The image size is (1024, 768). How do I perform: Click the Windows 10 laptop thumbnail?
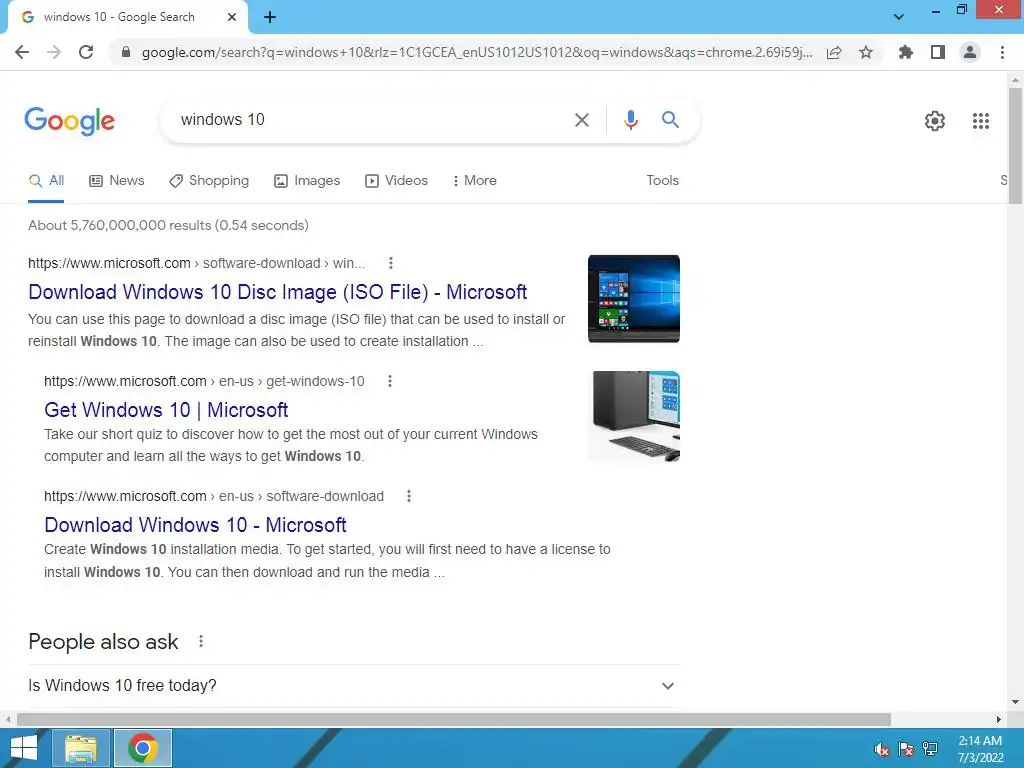(633, 298)
